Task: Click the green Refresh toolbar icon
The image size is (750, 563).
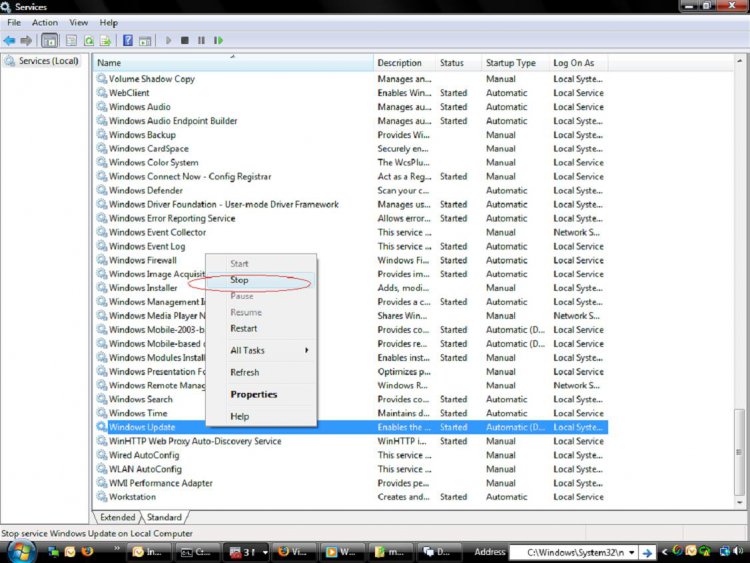Action: tap(88, 41)
